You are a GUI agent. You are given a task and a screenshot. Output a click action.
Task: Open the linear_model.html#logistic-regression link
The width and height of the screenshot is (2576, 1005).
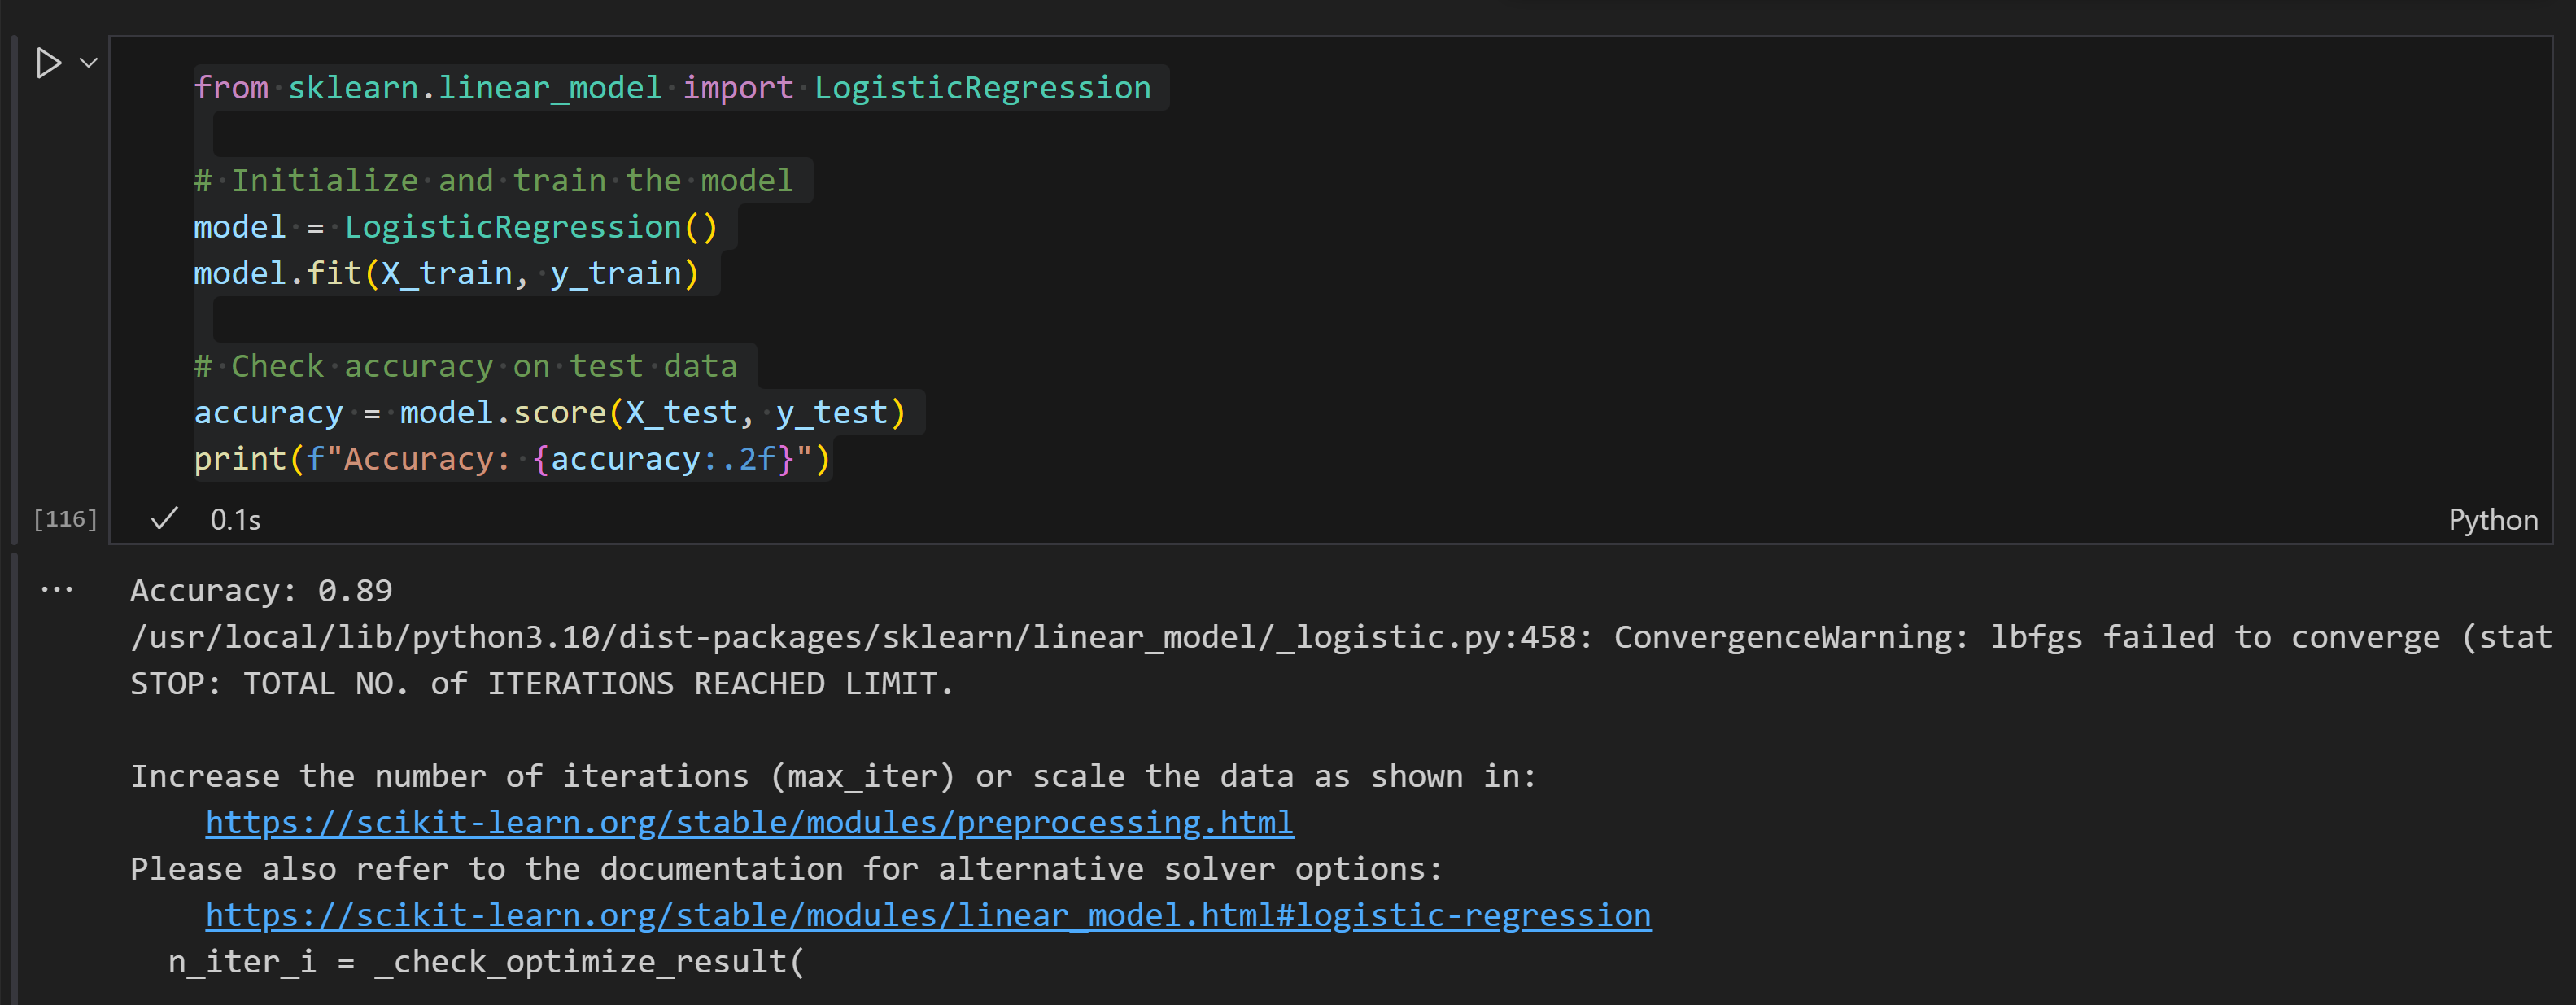point(928,915)
